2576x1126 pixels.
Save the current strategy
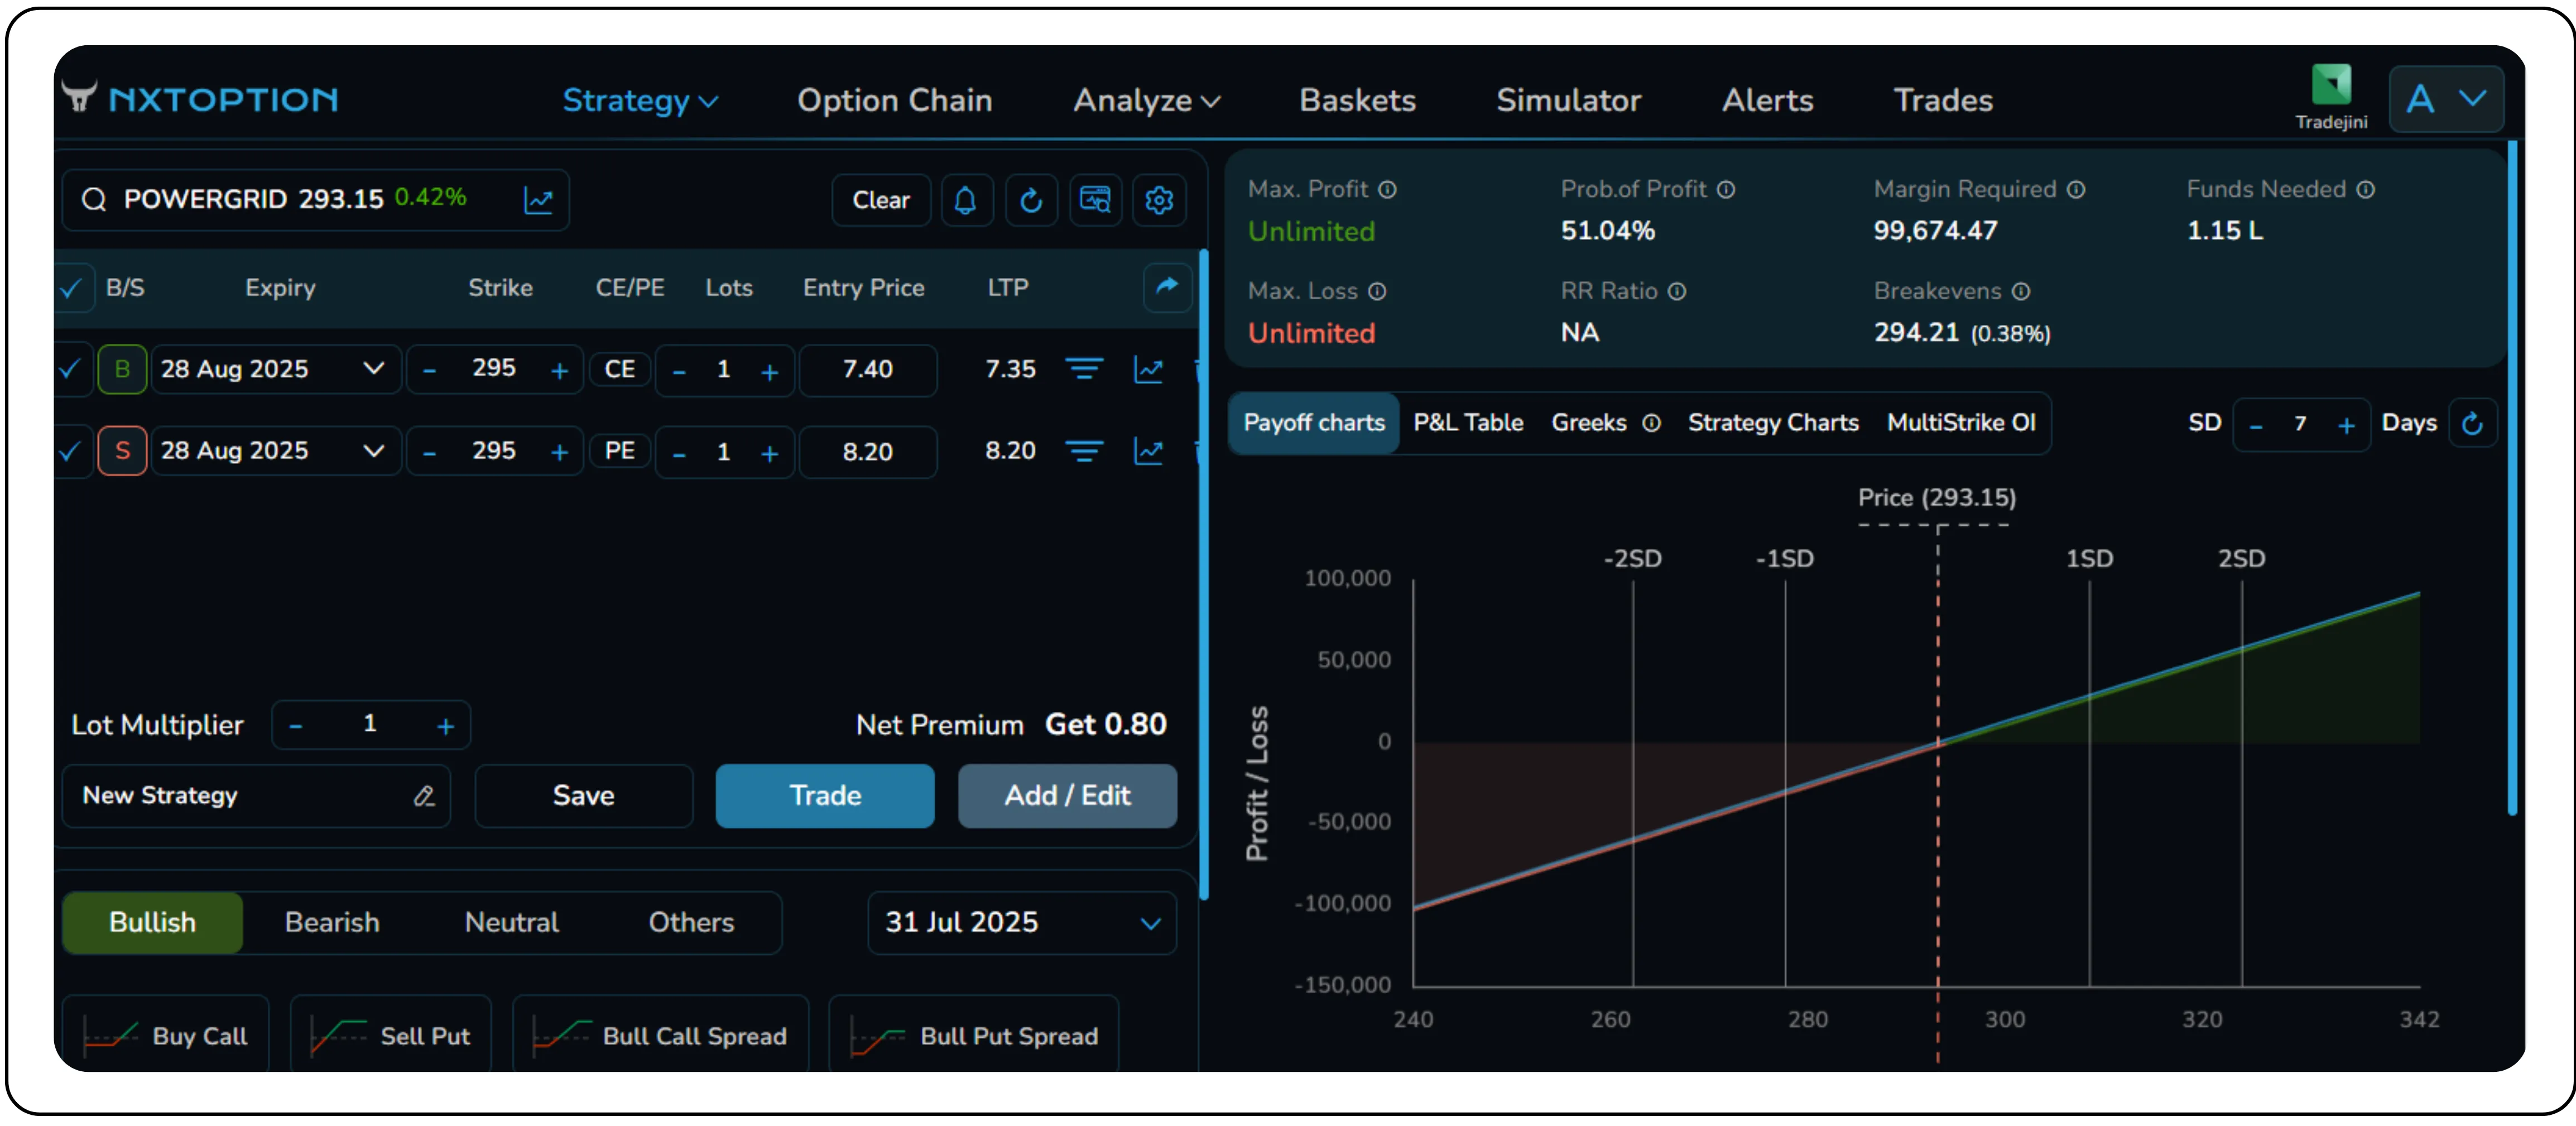[x=583, y=796]
